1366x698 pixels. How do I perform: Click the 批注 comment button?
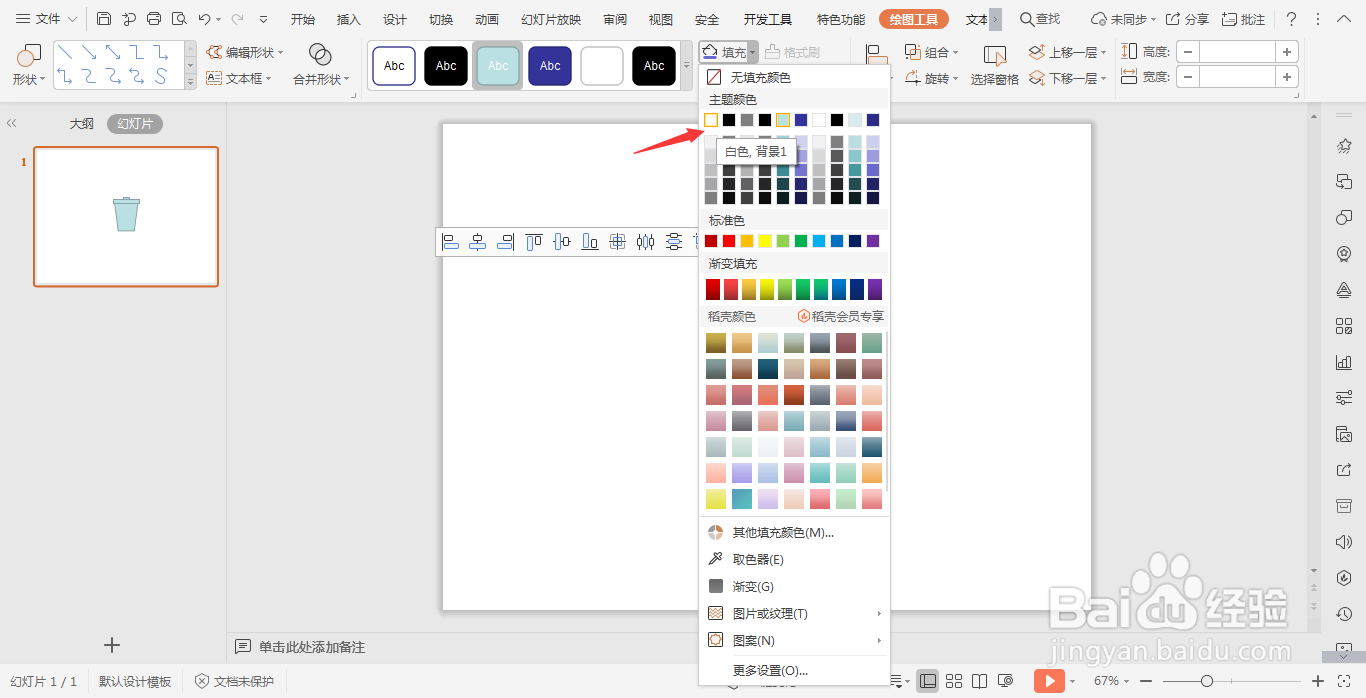tap(1243, 19)
